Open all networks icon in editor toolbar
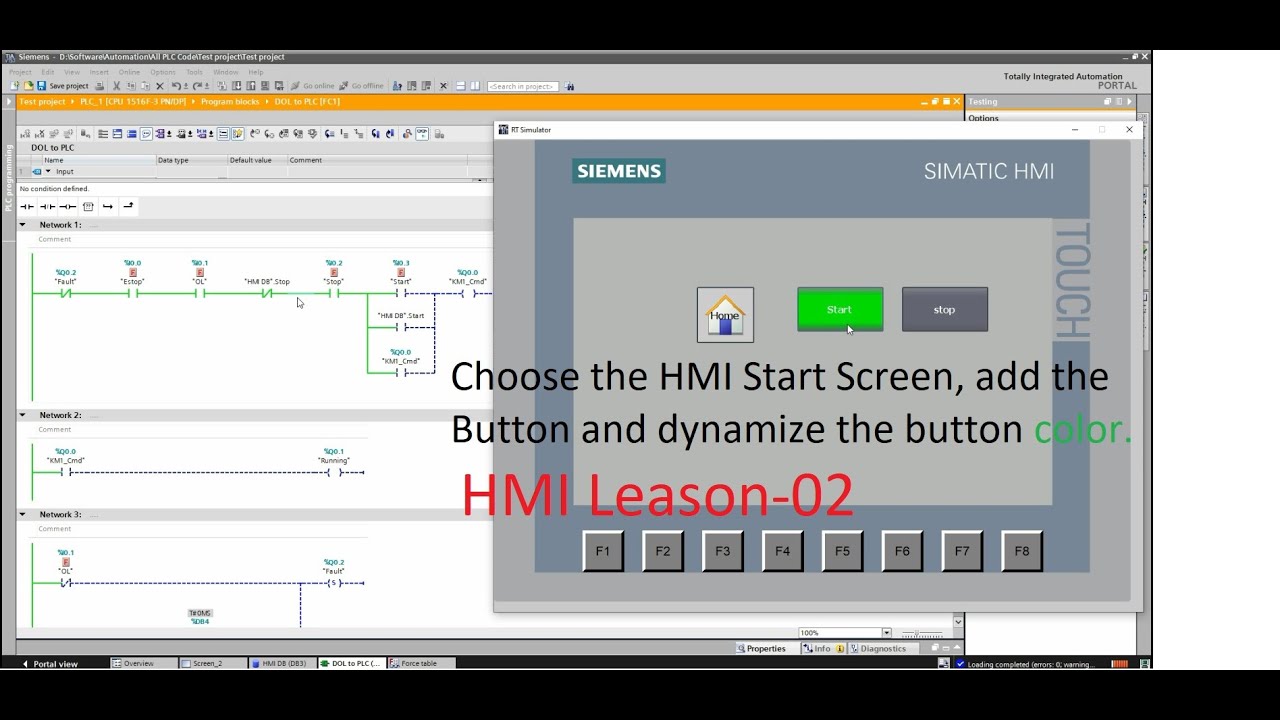The image size is (1280, 720). [x=117, y=134]
